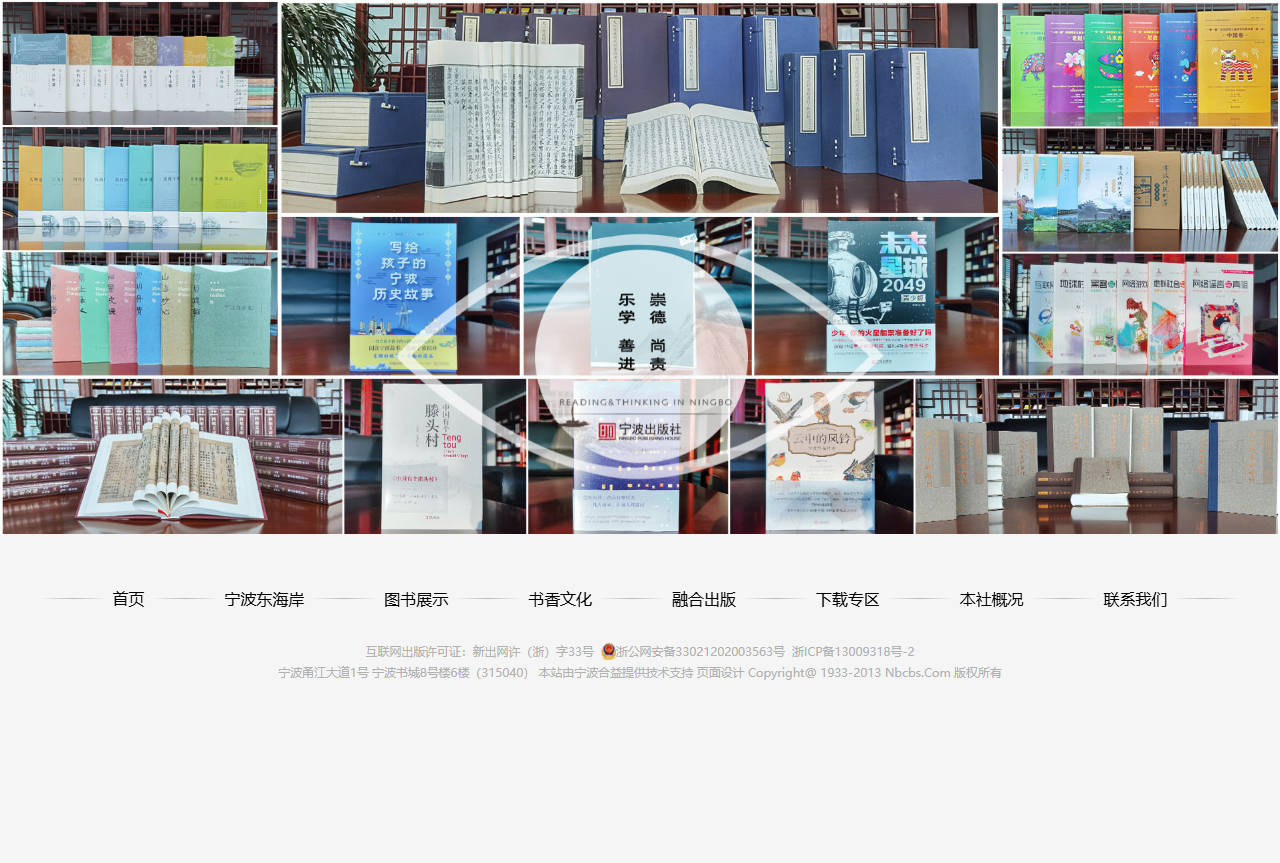View the 写给孩子的宁波历史故事 book cover

point(400,295)
